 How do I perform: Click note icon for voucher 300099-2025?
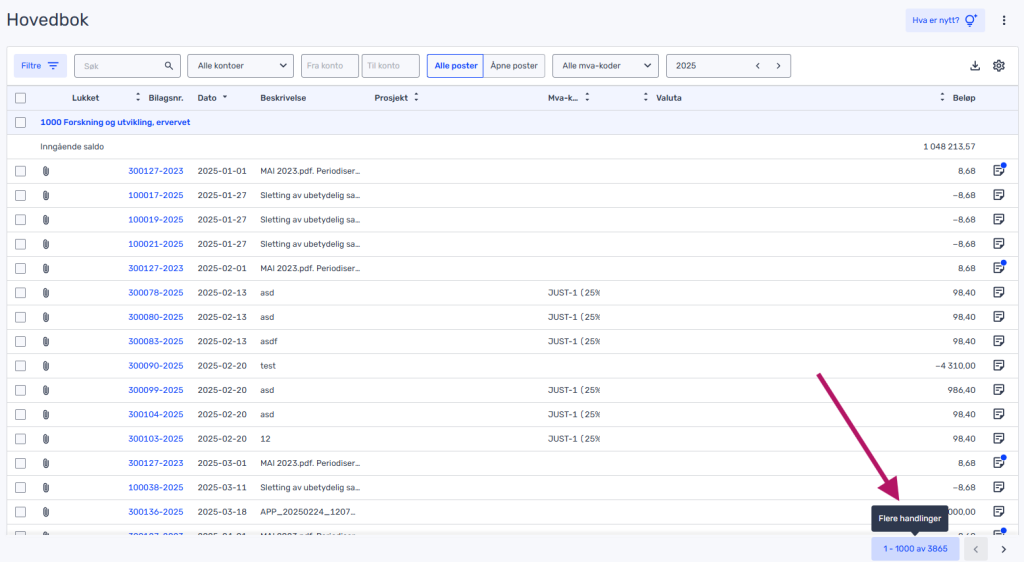(998, 390)
